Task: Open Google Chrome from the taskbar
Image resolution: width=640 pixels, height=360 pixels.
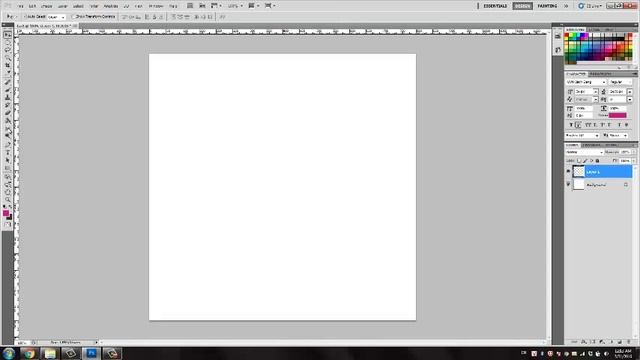Action: click(29, 353)
